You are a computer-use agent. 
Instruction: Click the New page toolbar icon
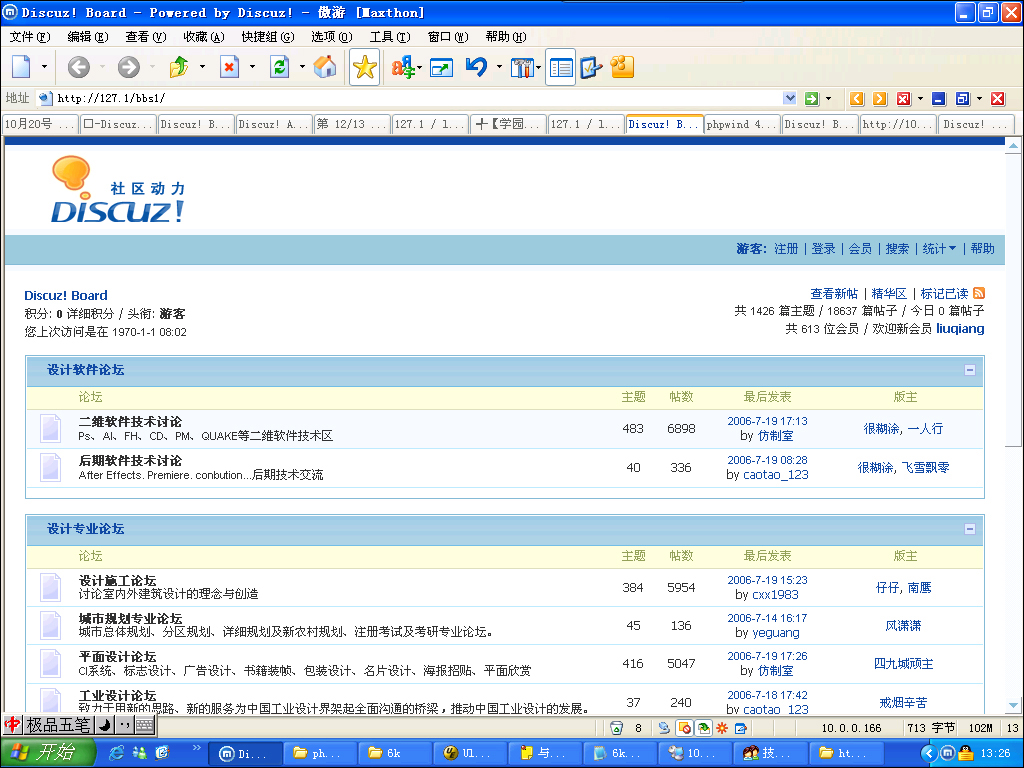click(x=22, y=67)
